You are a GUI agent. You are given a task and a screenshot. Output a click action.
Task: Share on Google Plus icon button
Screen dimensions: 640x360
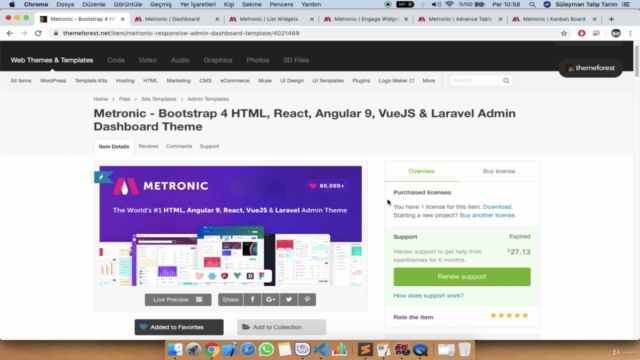271,300
